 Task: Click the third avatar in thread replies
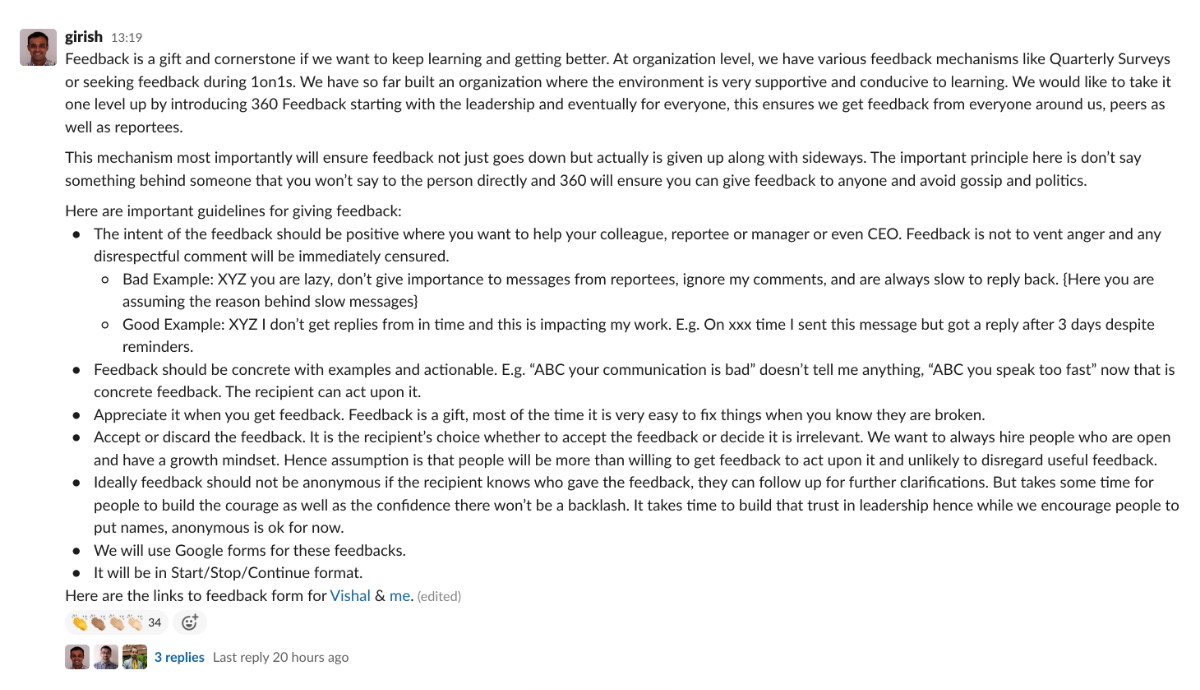[135, 657]
